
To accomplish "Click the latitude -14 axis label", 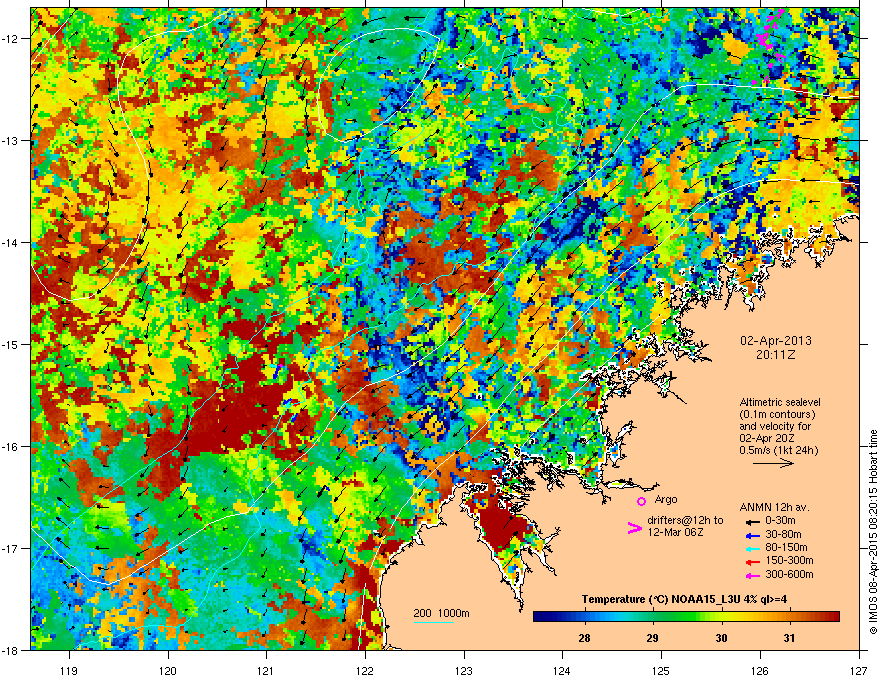I will [x=11, y=242].
